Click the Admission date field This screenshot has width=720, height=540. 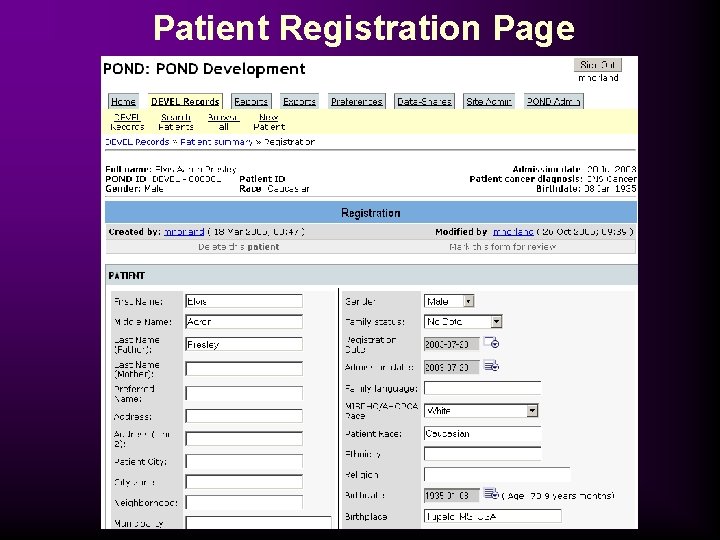point(451,367)
